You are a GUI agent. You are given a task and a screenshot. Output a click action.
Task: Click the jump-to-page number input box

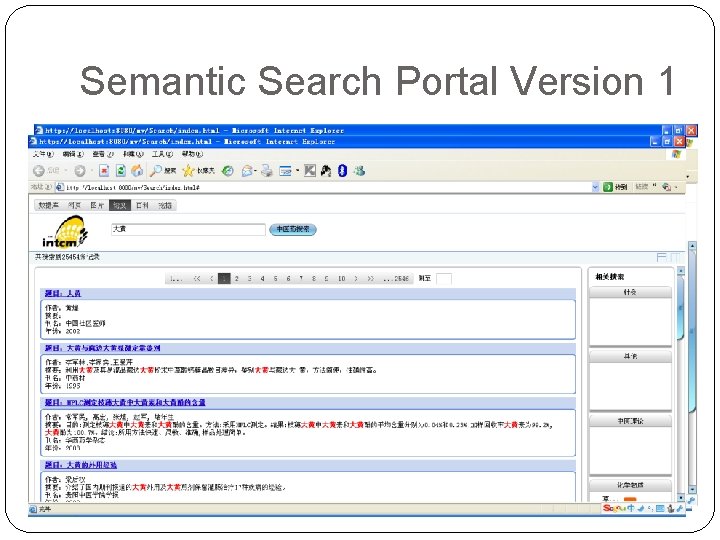pyautogui.click(x=444, y=278)
